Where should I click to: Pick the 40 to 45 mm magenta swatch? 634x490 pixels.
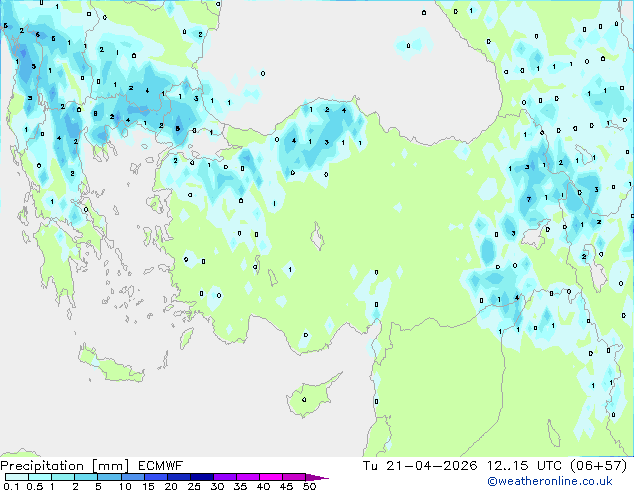tap(271, 477)
